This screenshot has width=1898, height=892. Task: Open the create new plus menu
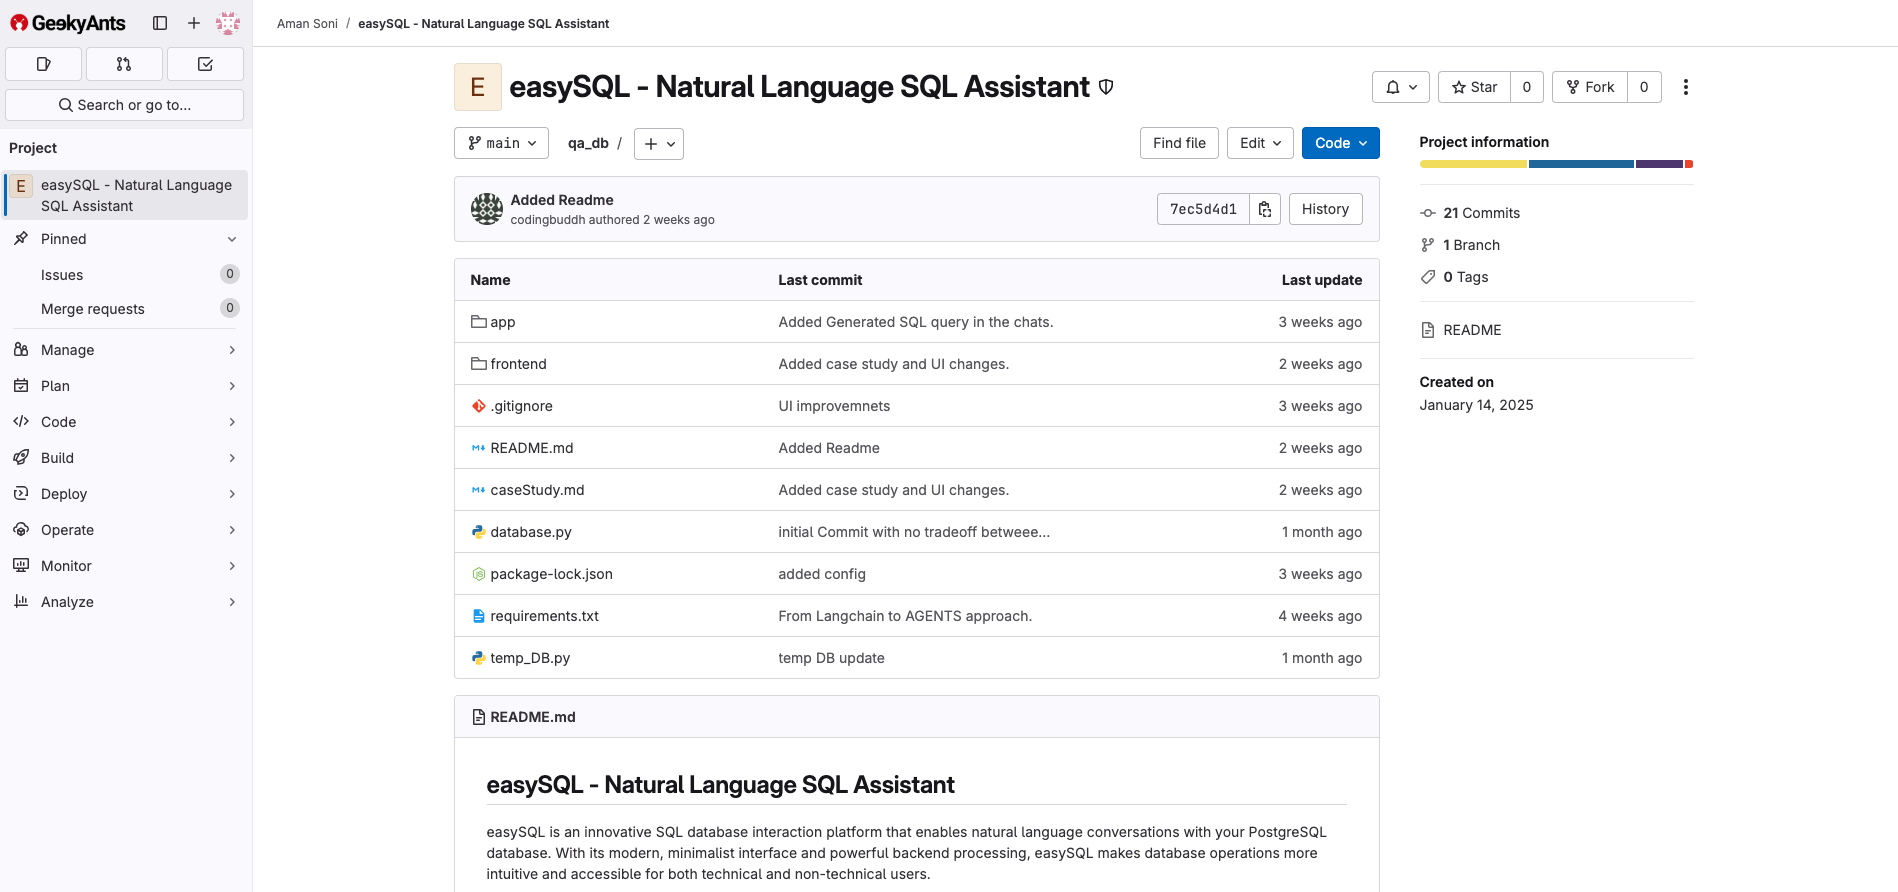coord(194,23)
